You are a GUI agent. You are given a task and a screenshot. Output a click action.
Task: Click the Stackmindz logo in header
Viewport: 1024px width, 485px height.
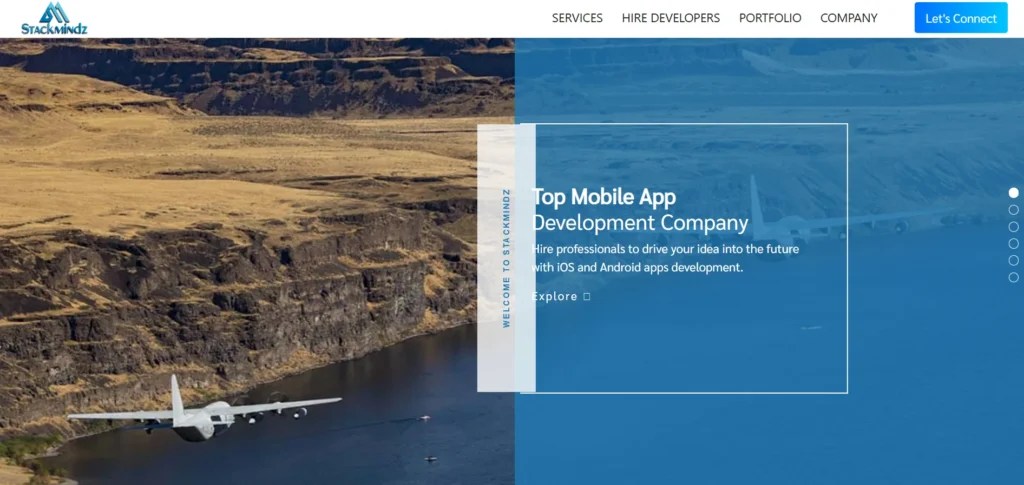point(54,18)
